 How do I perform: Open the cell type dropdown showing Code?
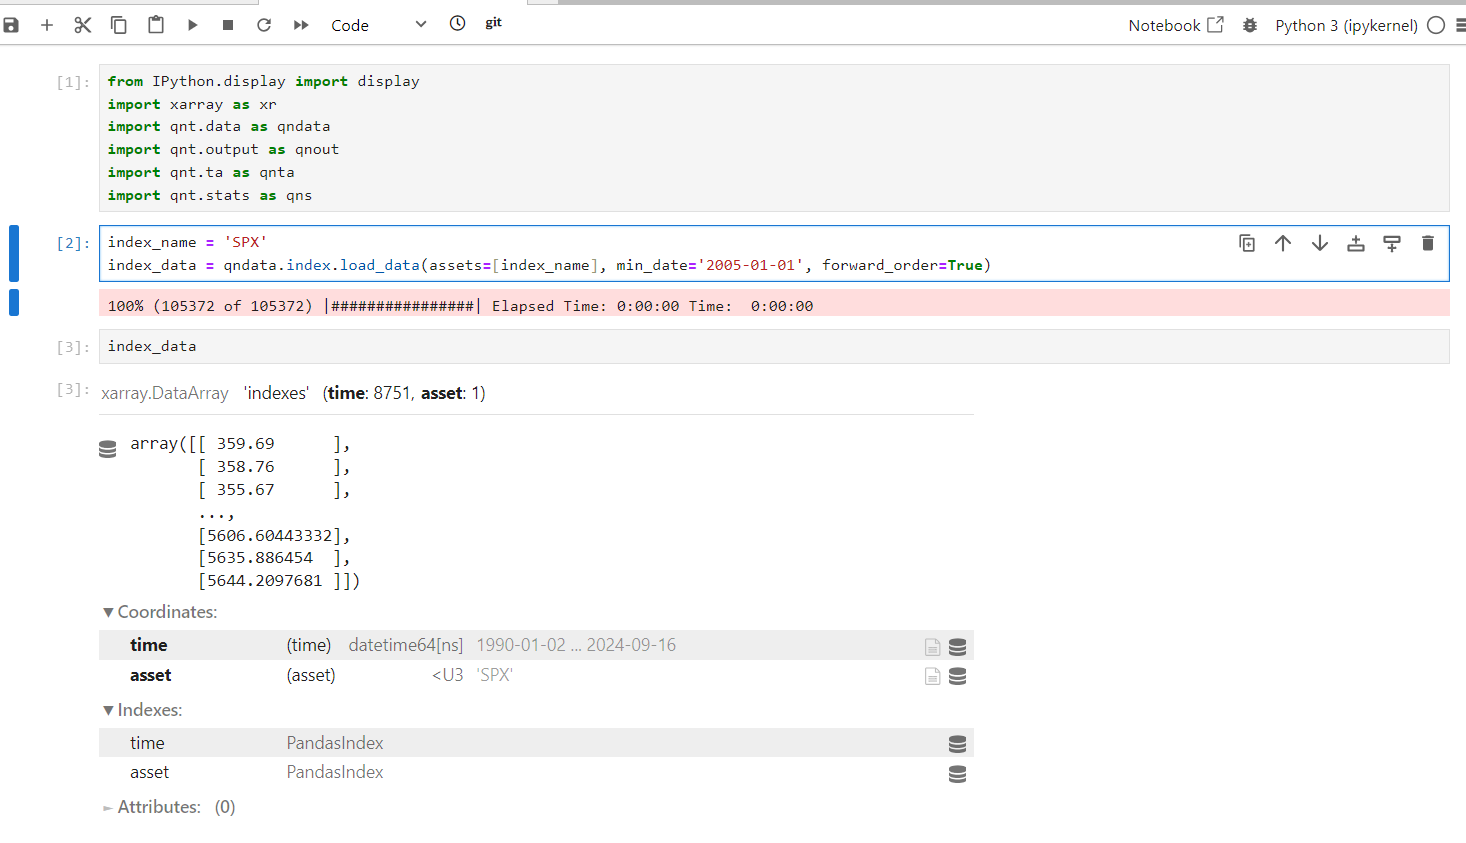coord(379,25)
